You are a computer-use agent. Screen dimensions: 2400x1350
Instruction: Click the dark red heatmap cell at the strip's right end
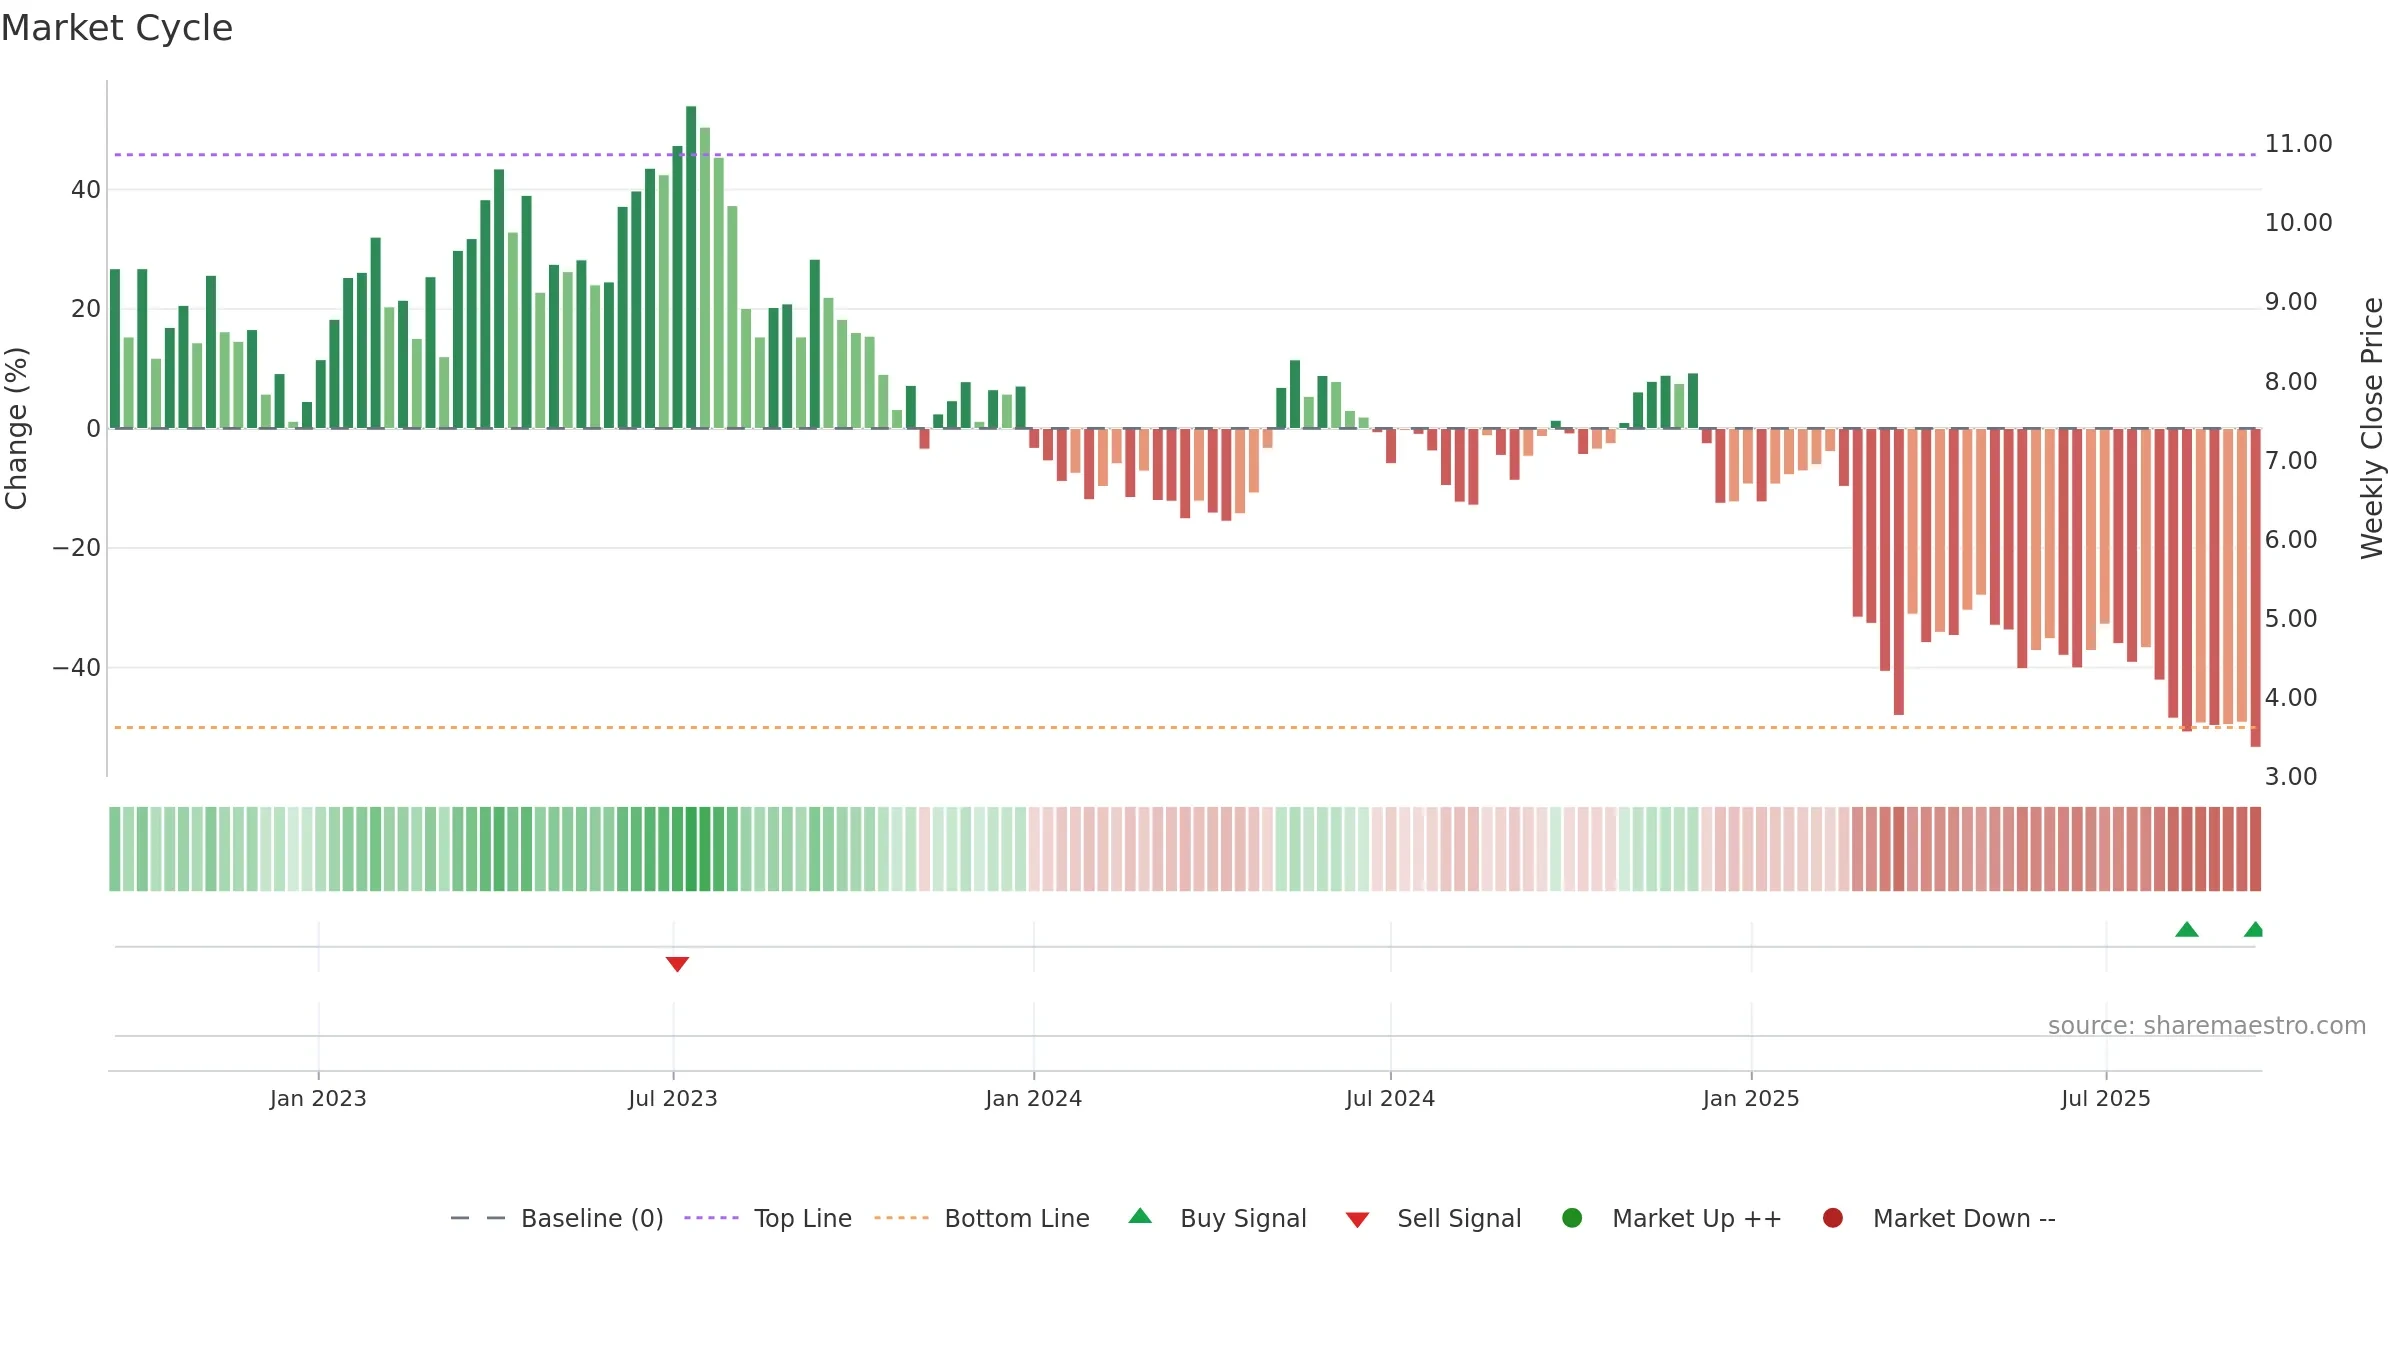point(2255,849)
